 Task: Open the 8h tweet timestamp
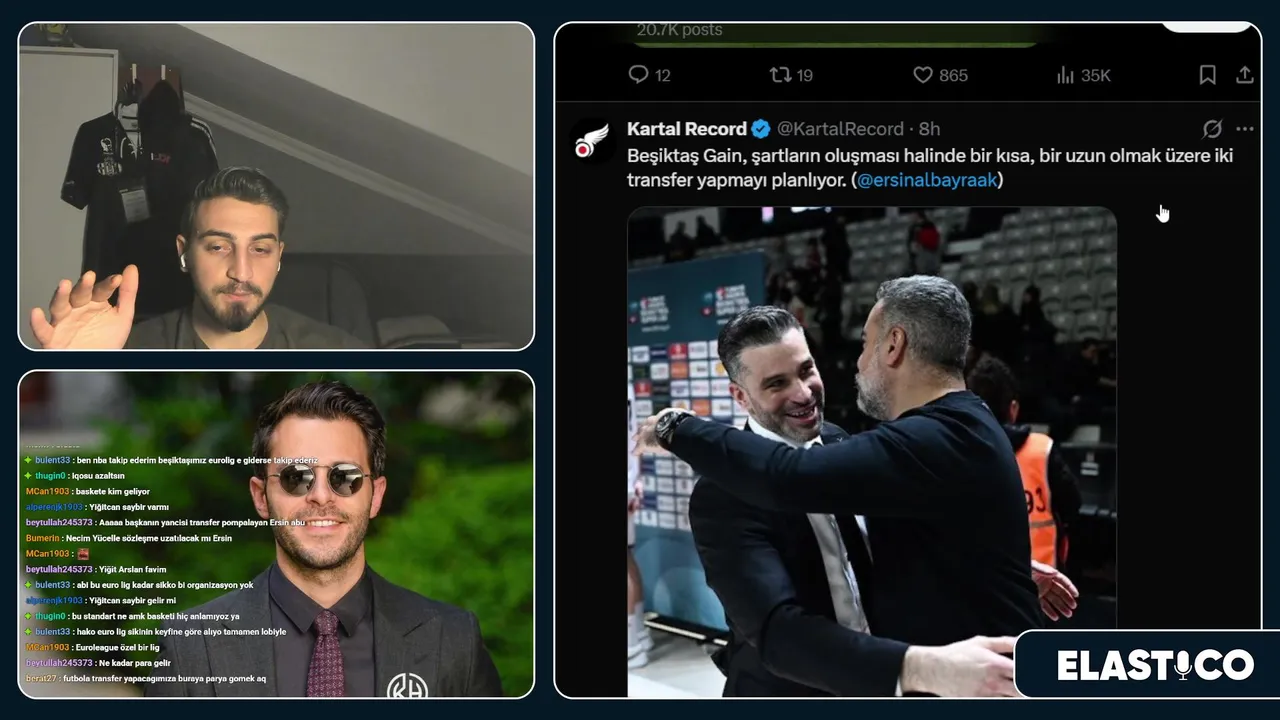point(929,129)
